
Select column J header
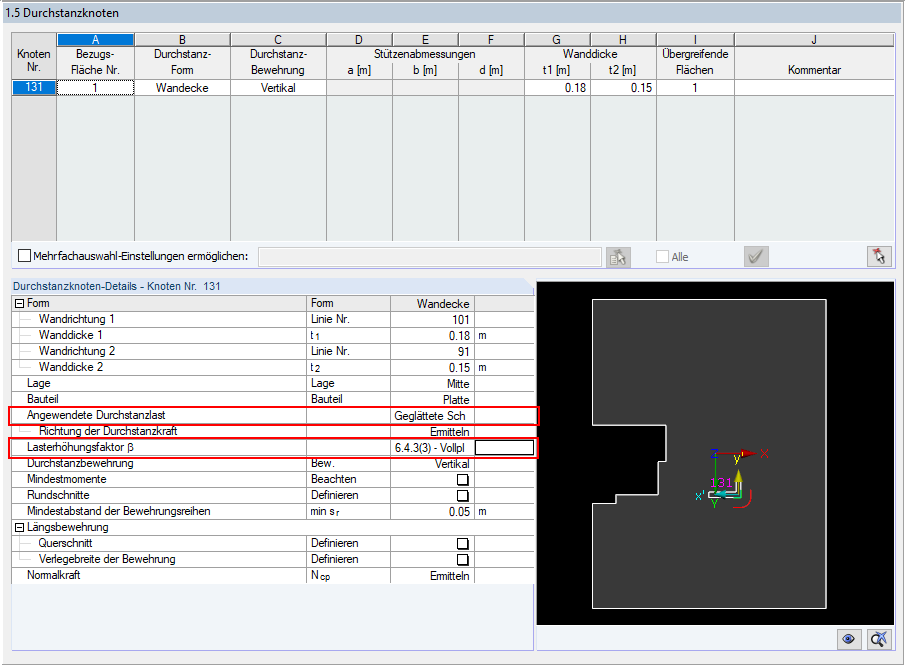[814, 39]
